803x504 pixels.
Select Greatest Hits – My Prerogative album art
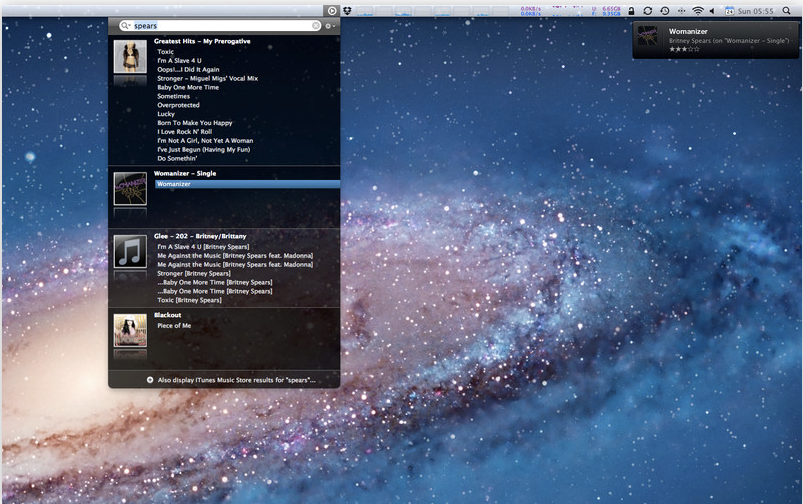coord(130,57)
